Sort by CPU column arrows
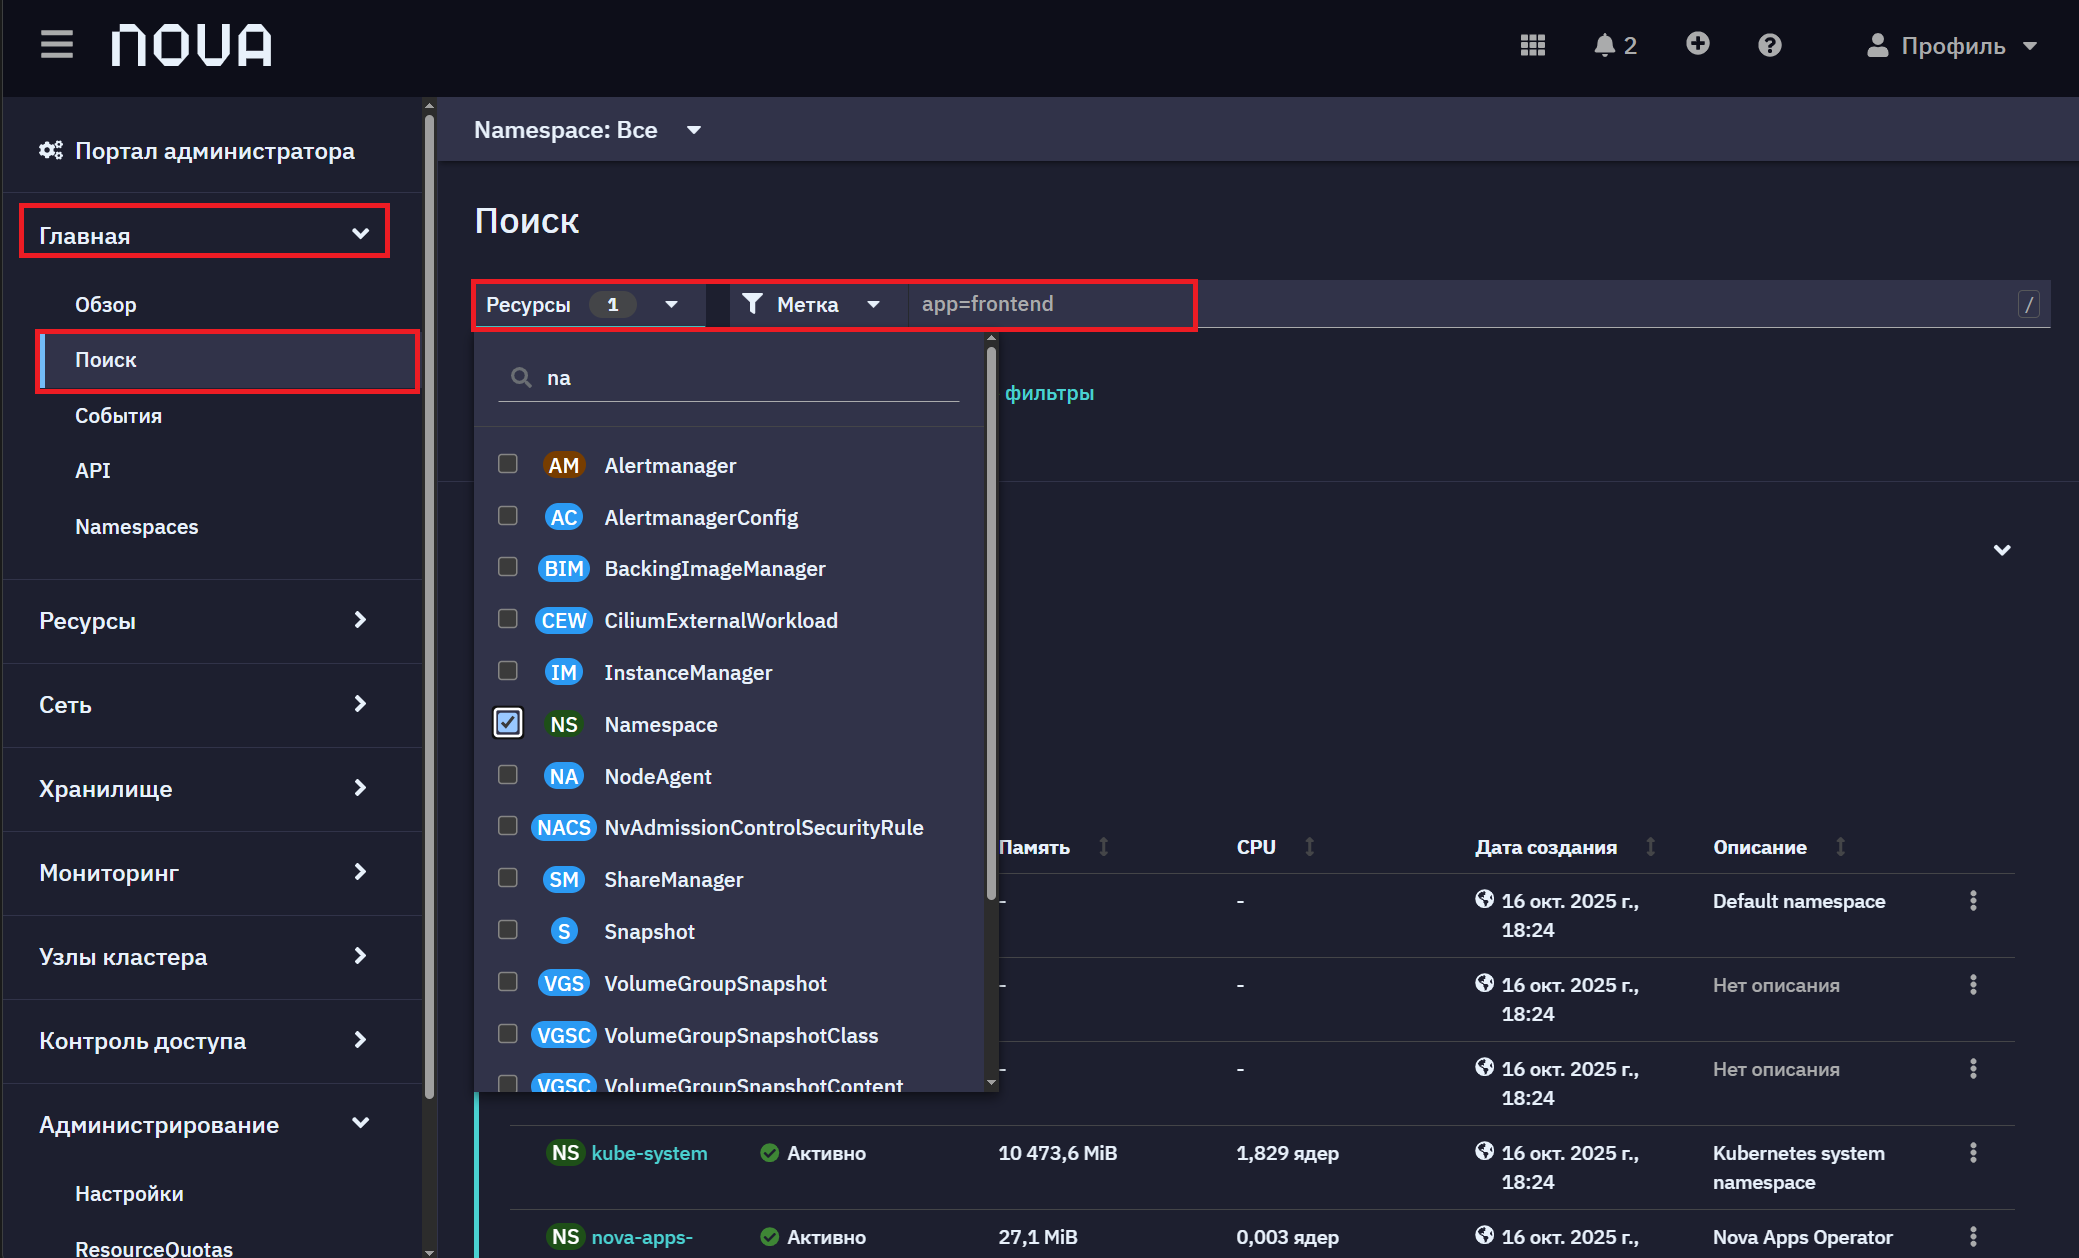This screenshot has height=1258, width=2079. 1309,847
